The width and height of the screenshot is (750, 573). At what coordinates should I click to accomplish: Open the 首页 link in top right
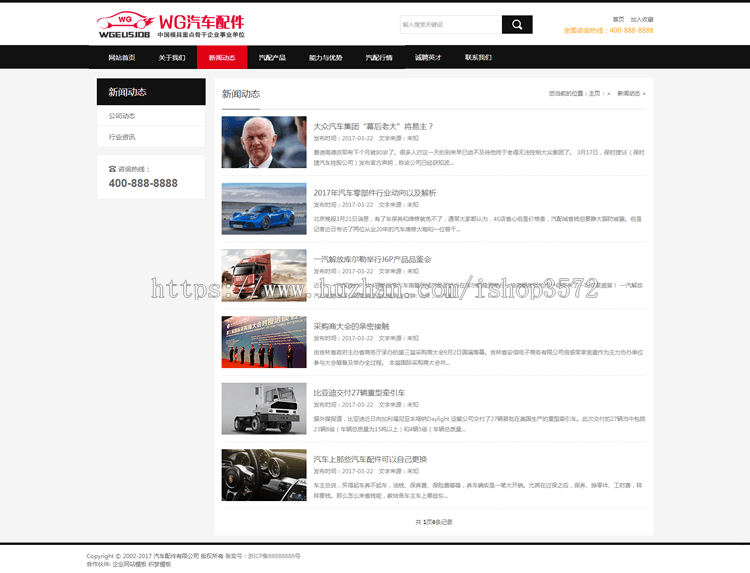(x=618, y=20)
